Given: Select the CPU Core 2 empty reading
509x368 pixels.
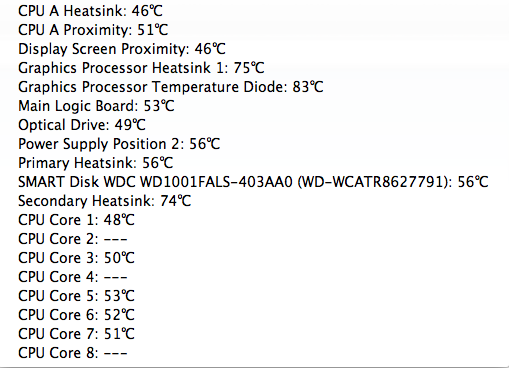Looking at the screenshot, I should point(73,239).
